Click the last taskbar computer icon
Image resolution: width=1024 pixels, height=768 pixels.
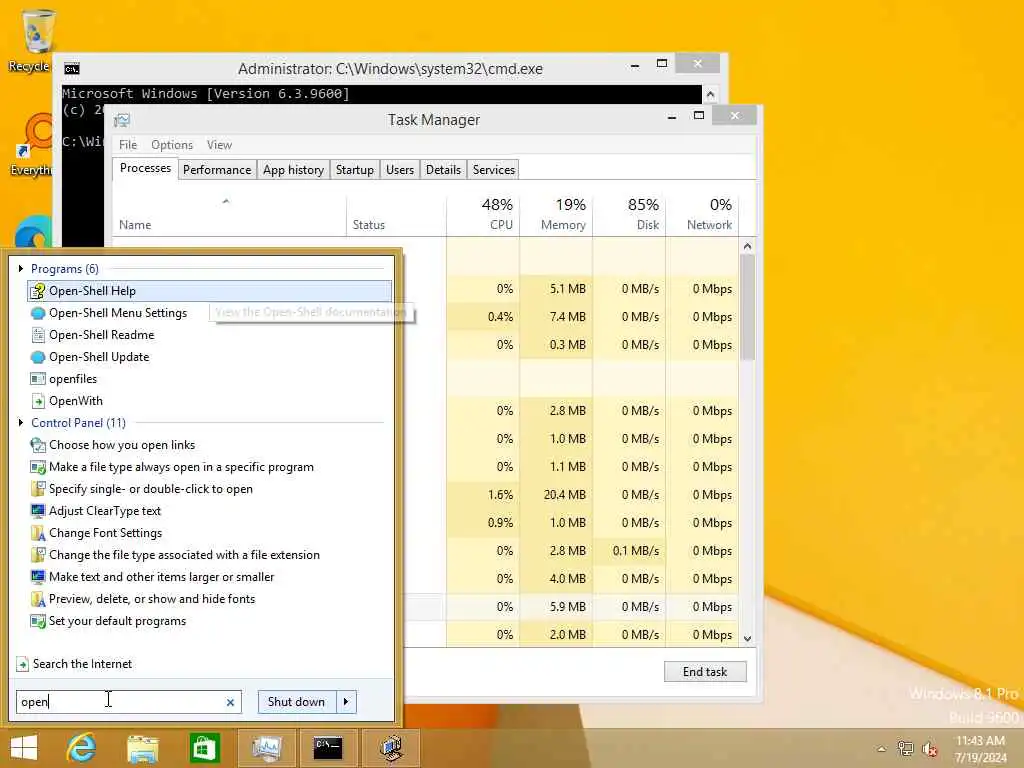391,748
